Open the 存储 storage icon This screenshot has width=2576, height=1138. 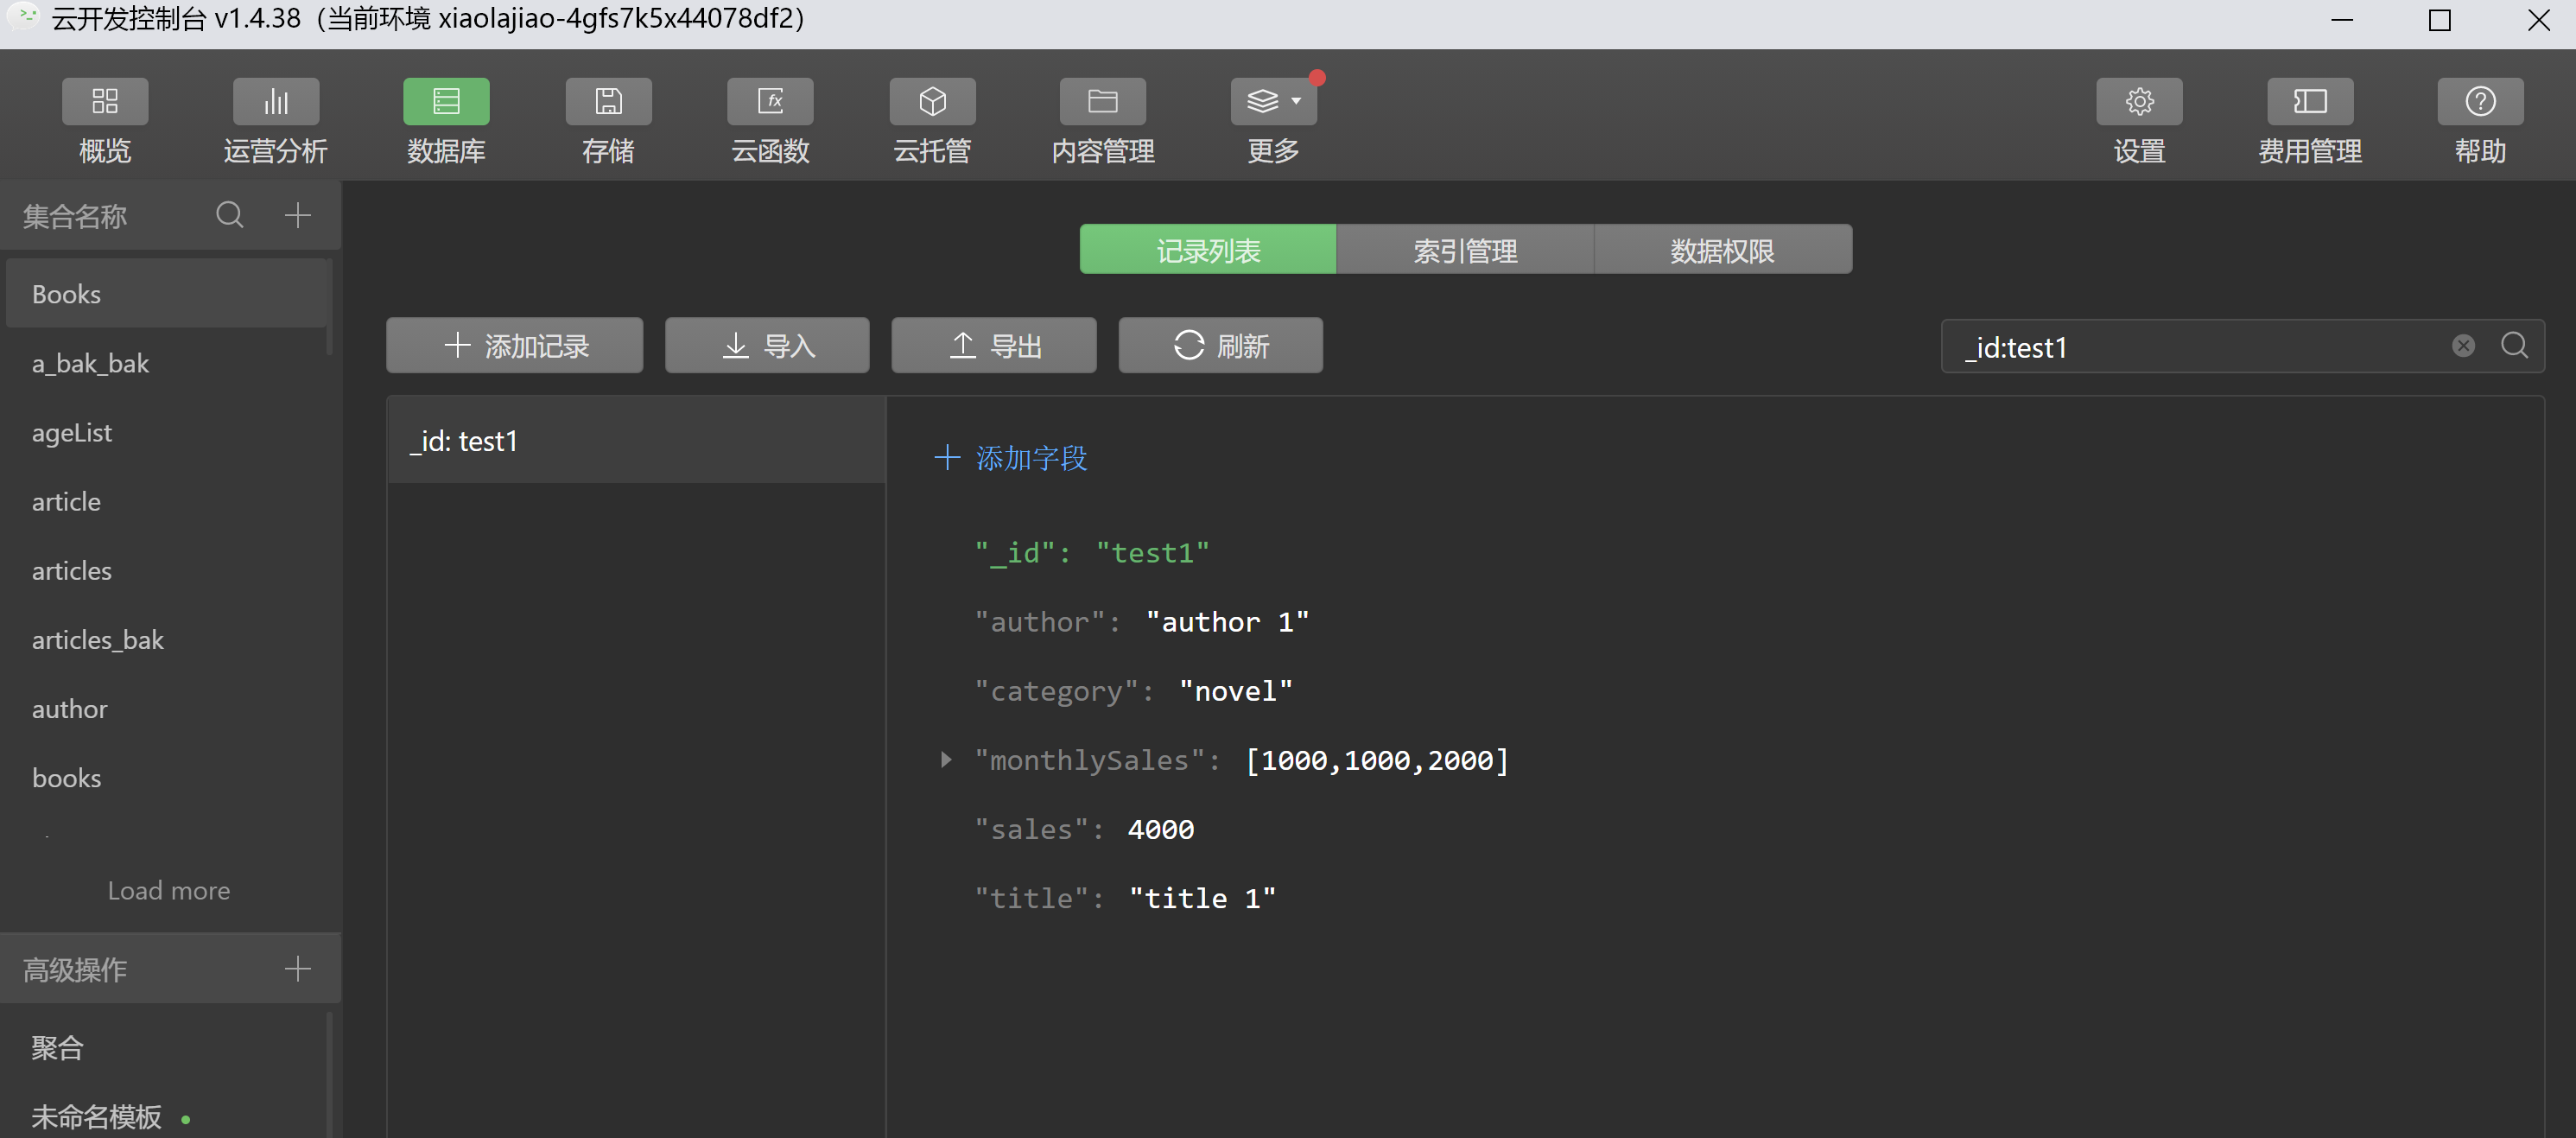point(608,102)
